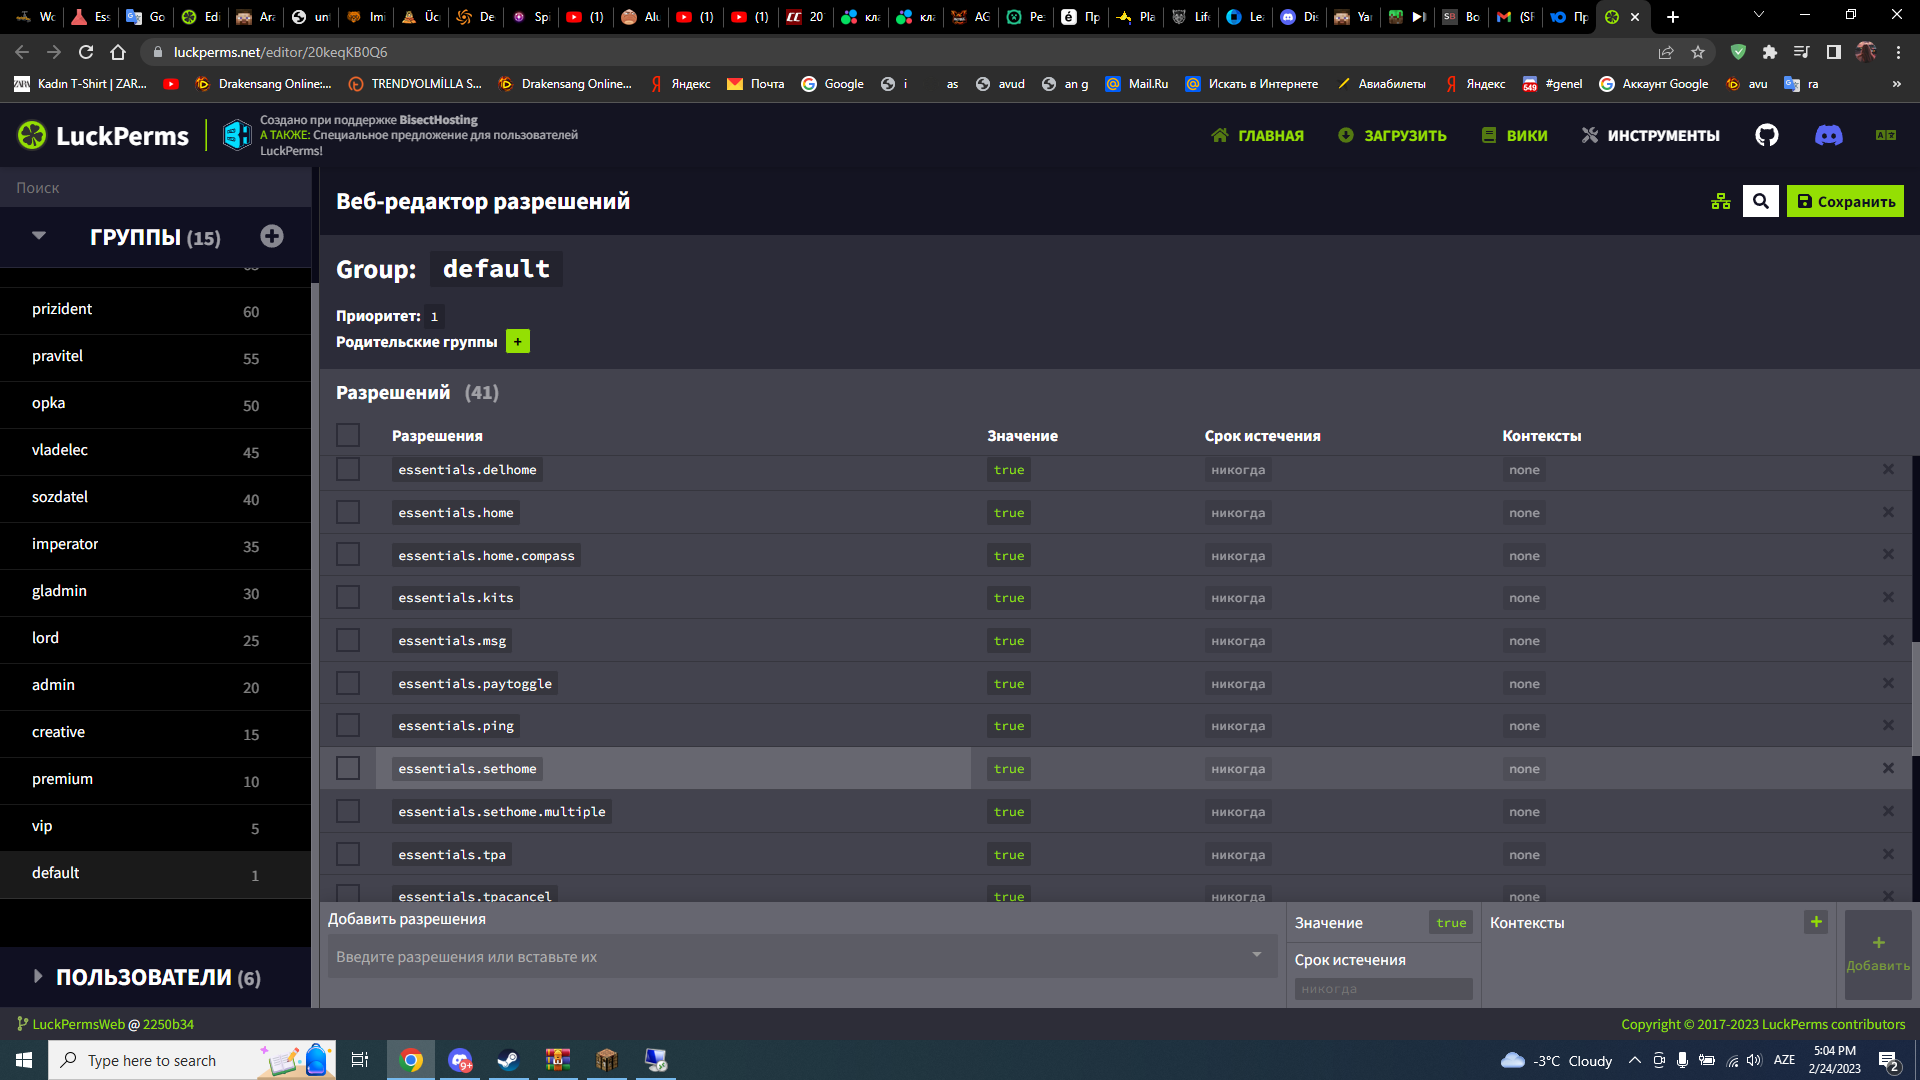The width and height of the screenshot is (1920, 1080).
Task: Delete the essentials.tpa permission row
Action: pos(1888,854)
